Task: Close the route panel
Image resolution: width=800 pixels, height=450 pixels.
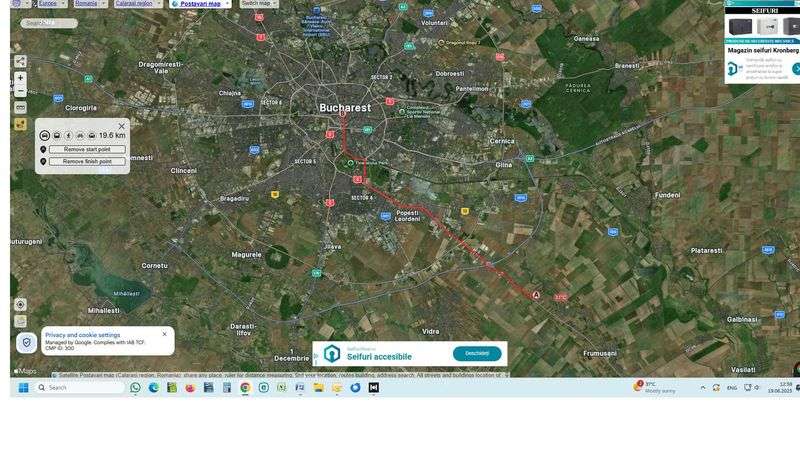Action: pyautogui.click(x=121, y=126)
